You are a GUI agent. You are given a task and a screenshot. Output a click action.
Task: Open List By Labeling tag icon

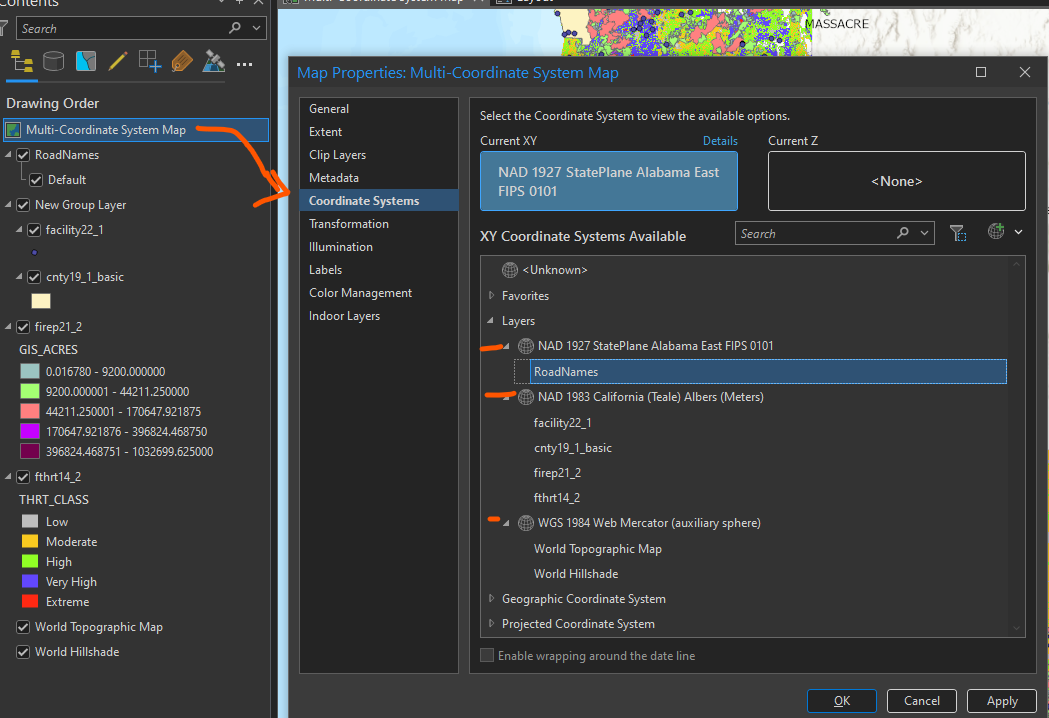181,61
